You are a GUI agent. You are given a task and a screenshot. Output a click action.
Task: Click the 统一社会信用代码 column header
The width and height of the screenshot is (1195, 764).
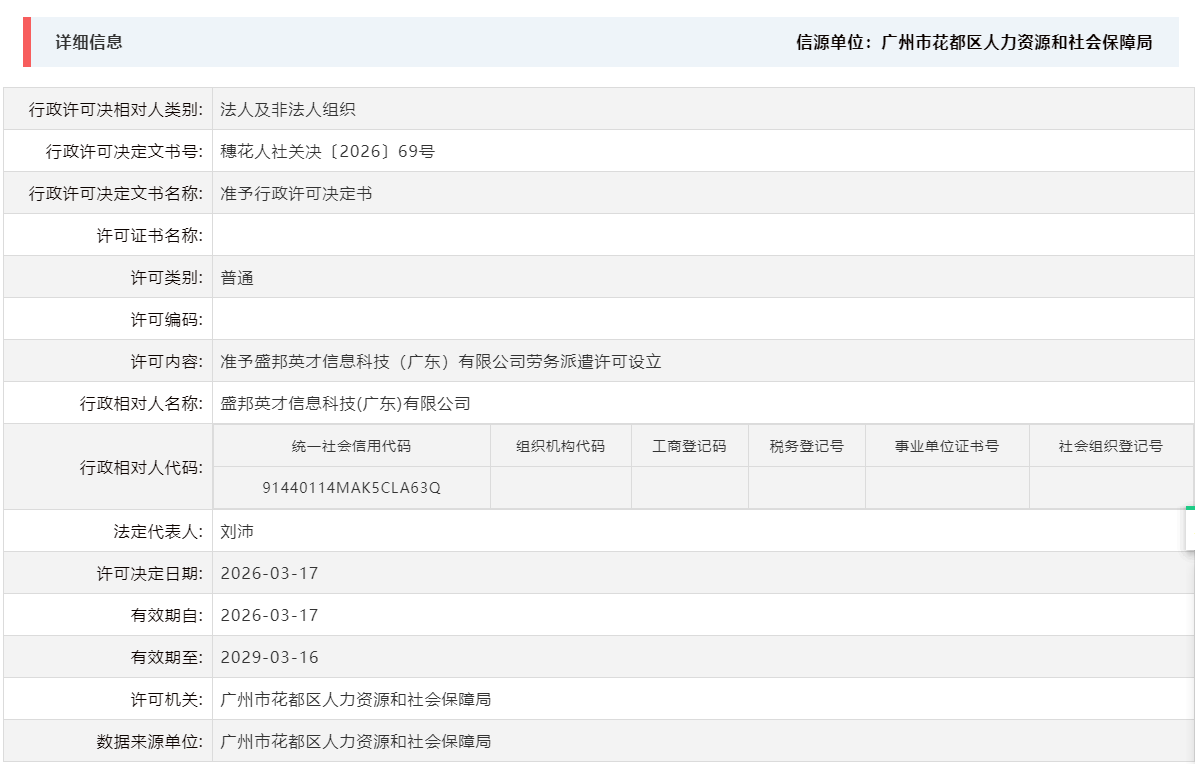tap(350, 445)
